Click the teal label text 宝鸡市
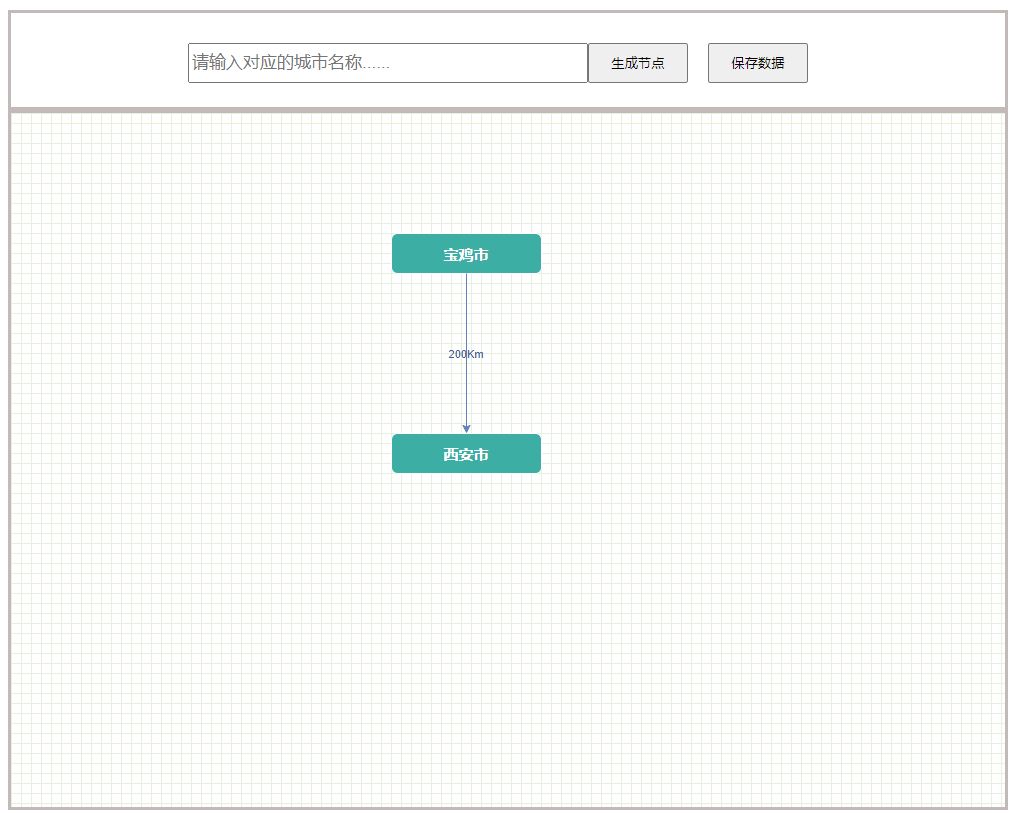1018x813 pixels. (466, 253)
